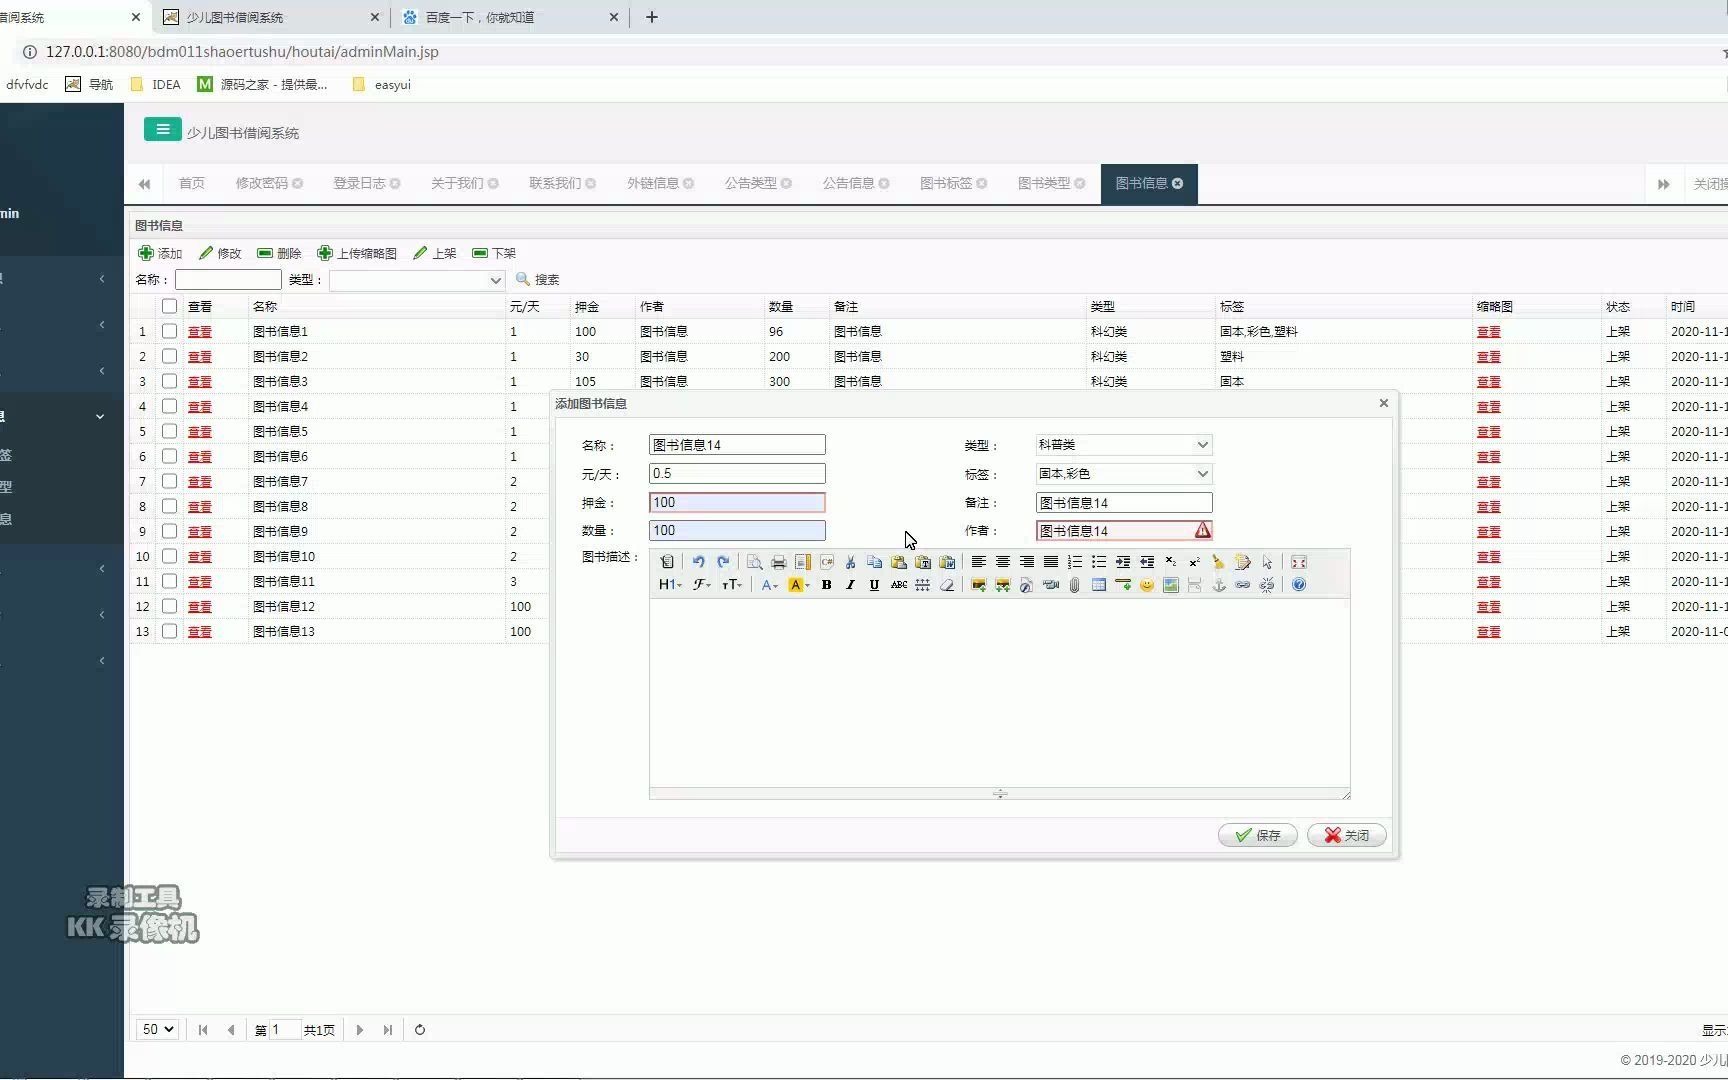Click the 保存 button in dialog

[x=1258, y=835]
